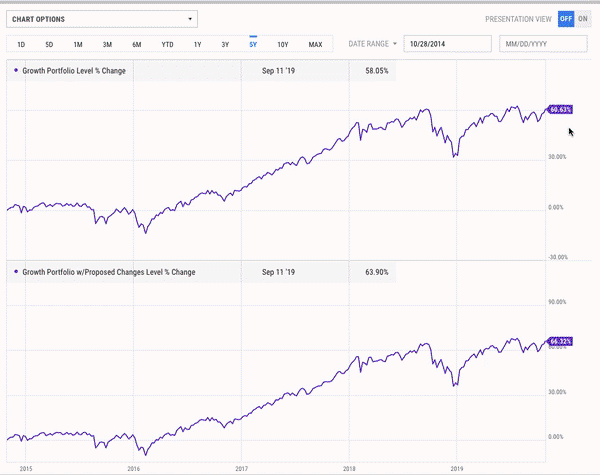Select the 5D time range
The height and width of the screenshot is (475, 600).
49,44
